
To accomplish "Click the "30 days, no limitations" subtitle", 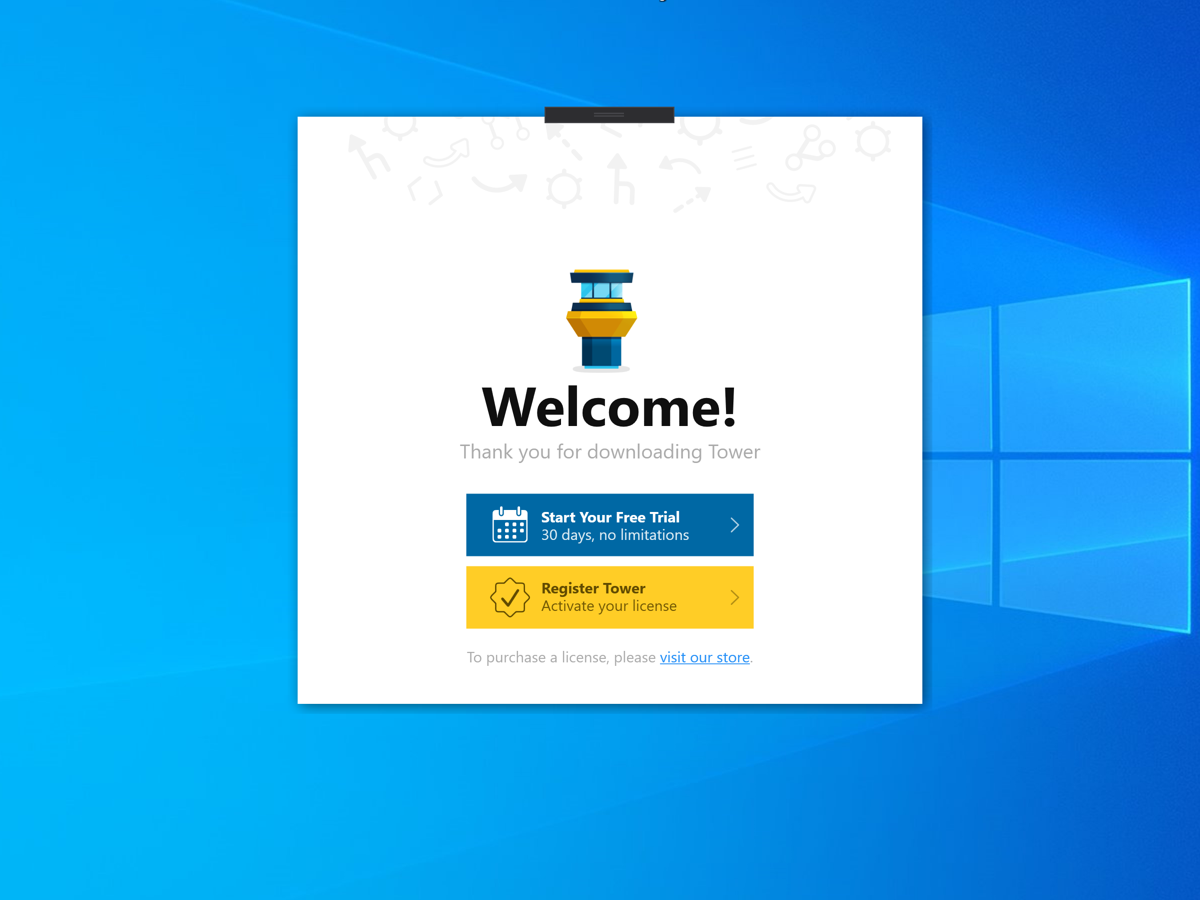I will point(614,536).
